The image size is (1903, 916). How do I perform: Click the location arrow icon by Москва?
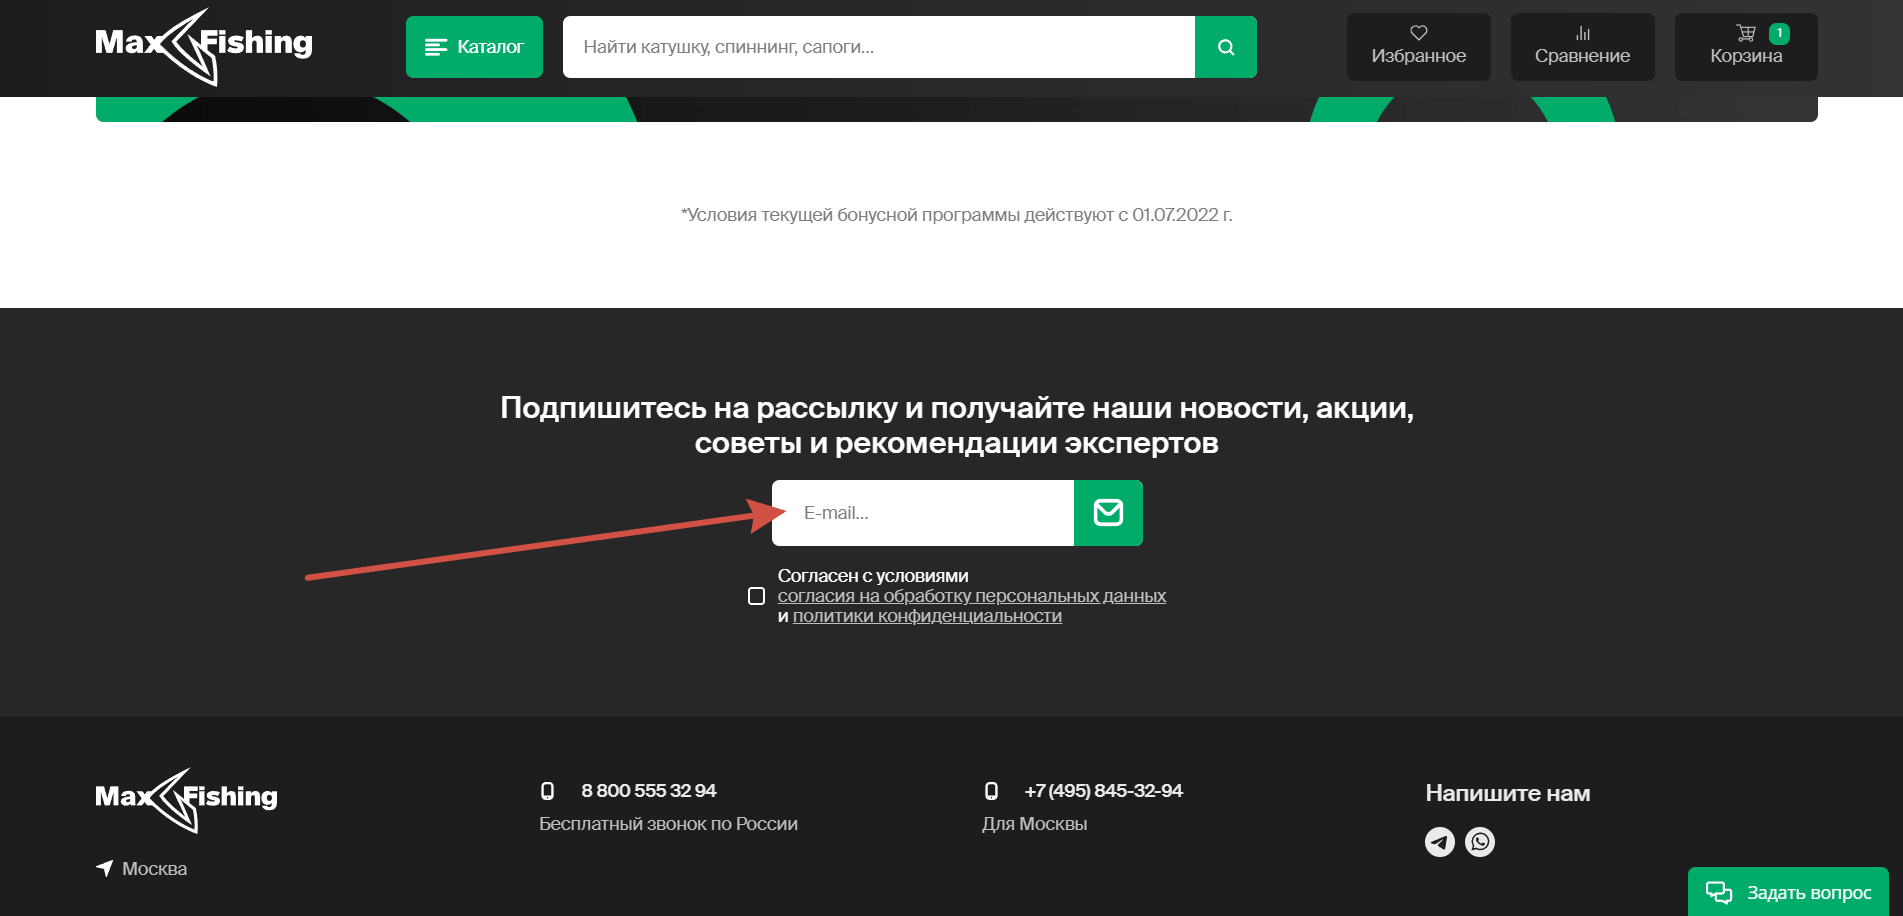click(105, 868)
